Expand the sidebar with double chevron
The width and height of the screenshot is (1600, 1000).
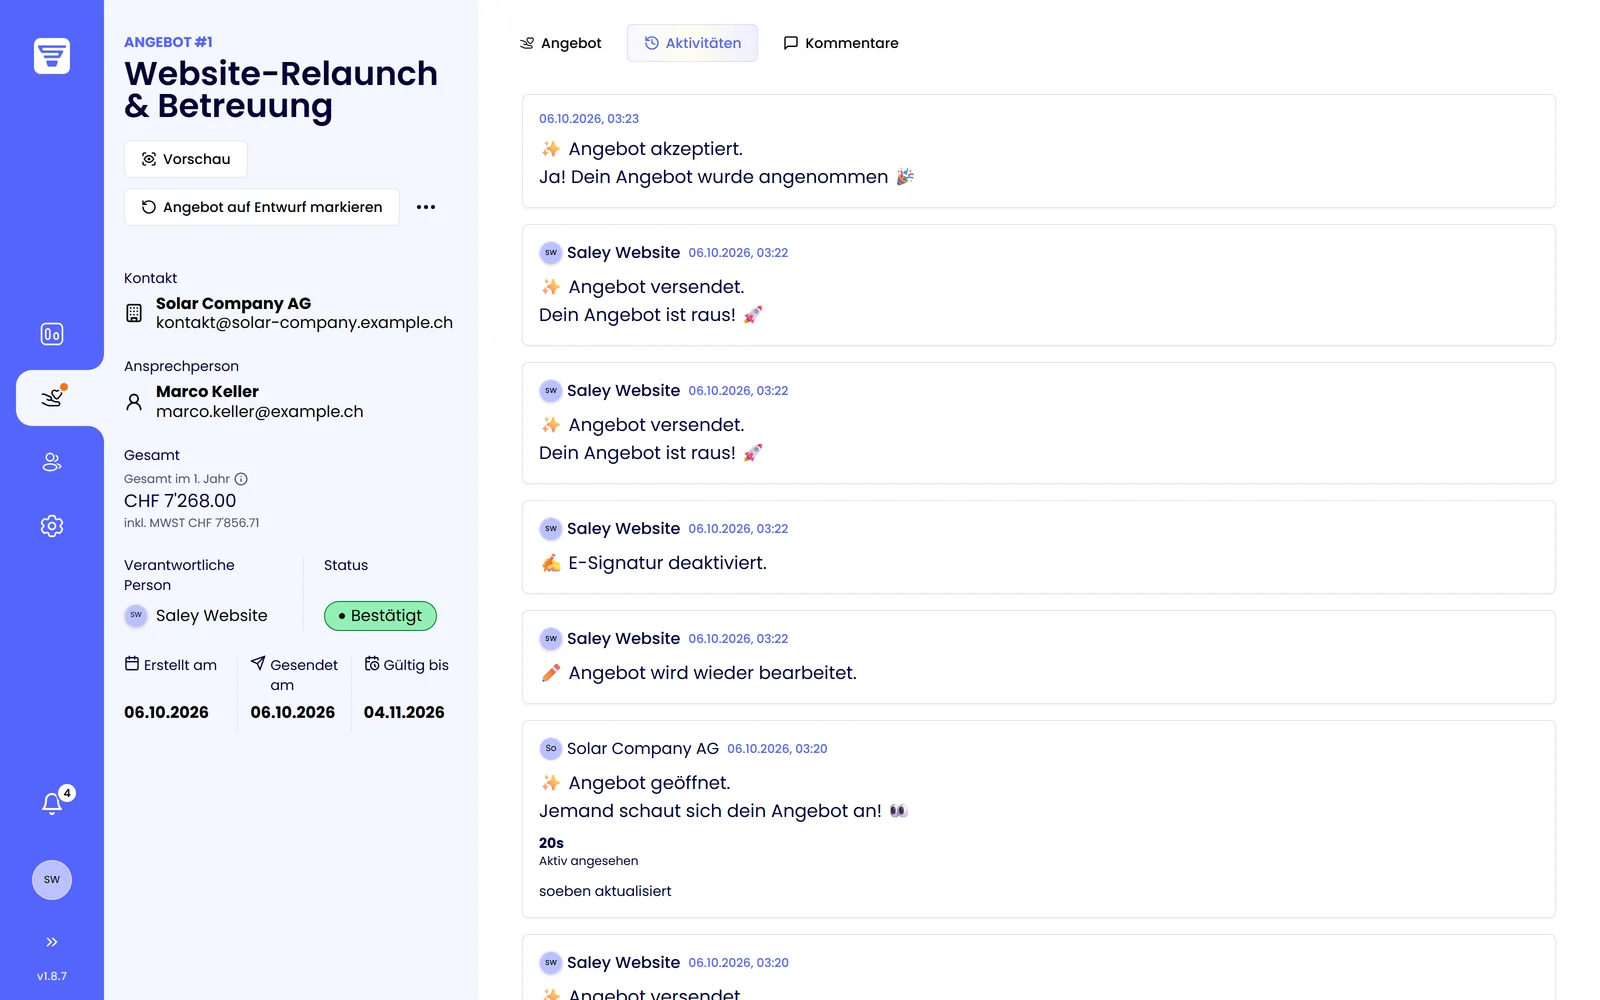pyautogui.click(x=52, y=942)
